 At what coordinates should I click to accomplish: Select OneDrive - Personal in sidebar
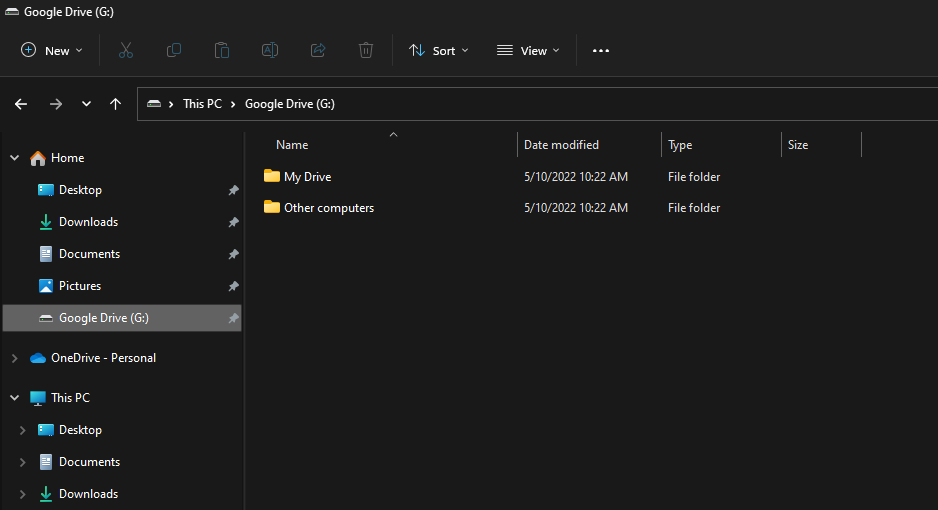click(x=103, y=358)
